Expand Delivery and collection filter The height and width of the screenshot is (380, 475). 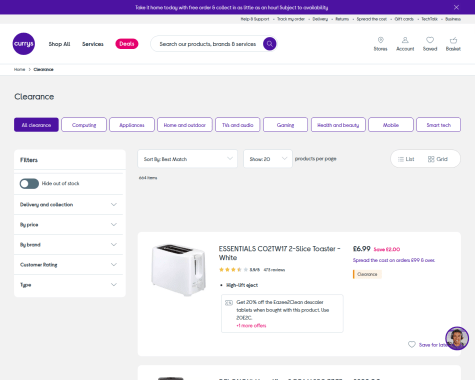point(68,204)
